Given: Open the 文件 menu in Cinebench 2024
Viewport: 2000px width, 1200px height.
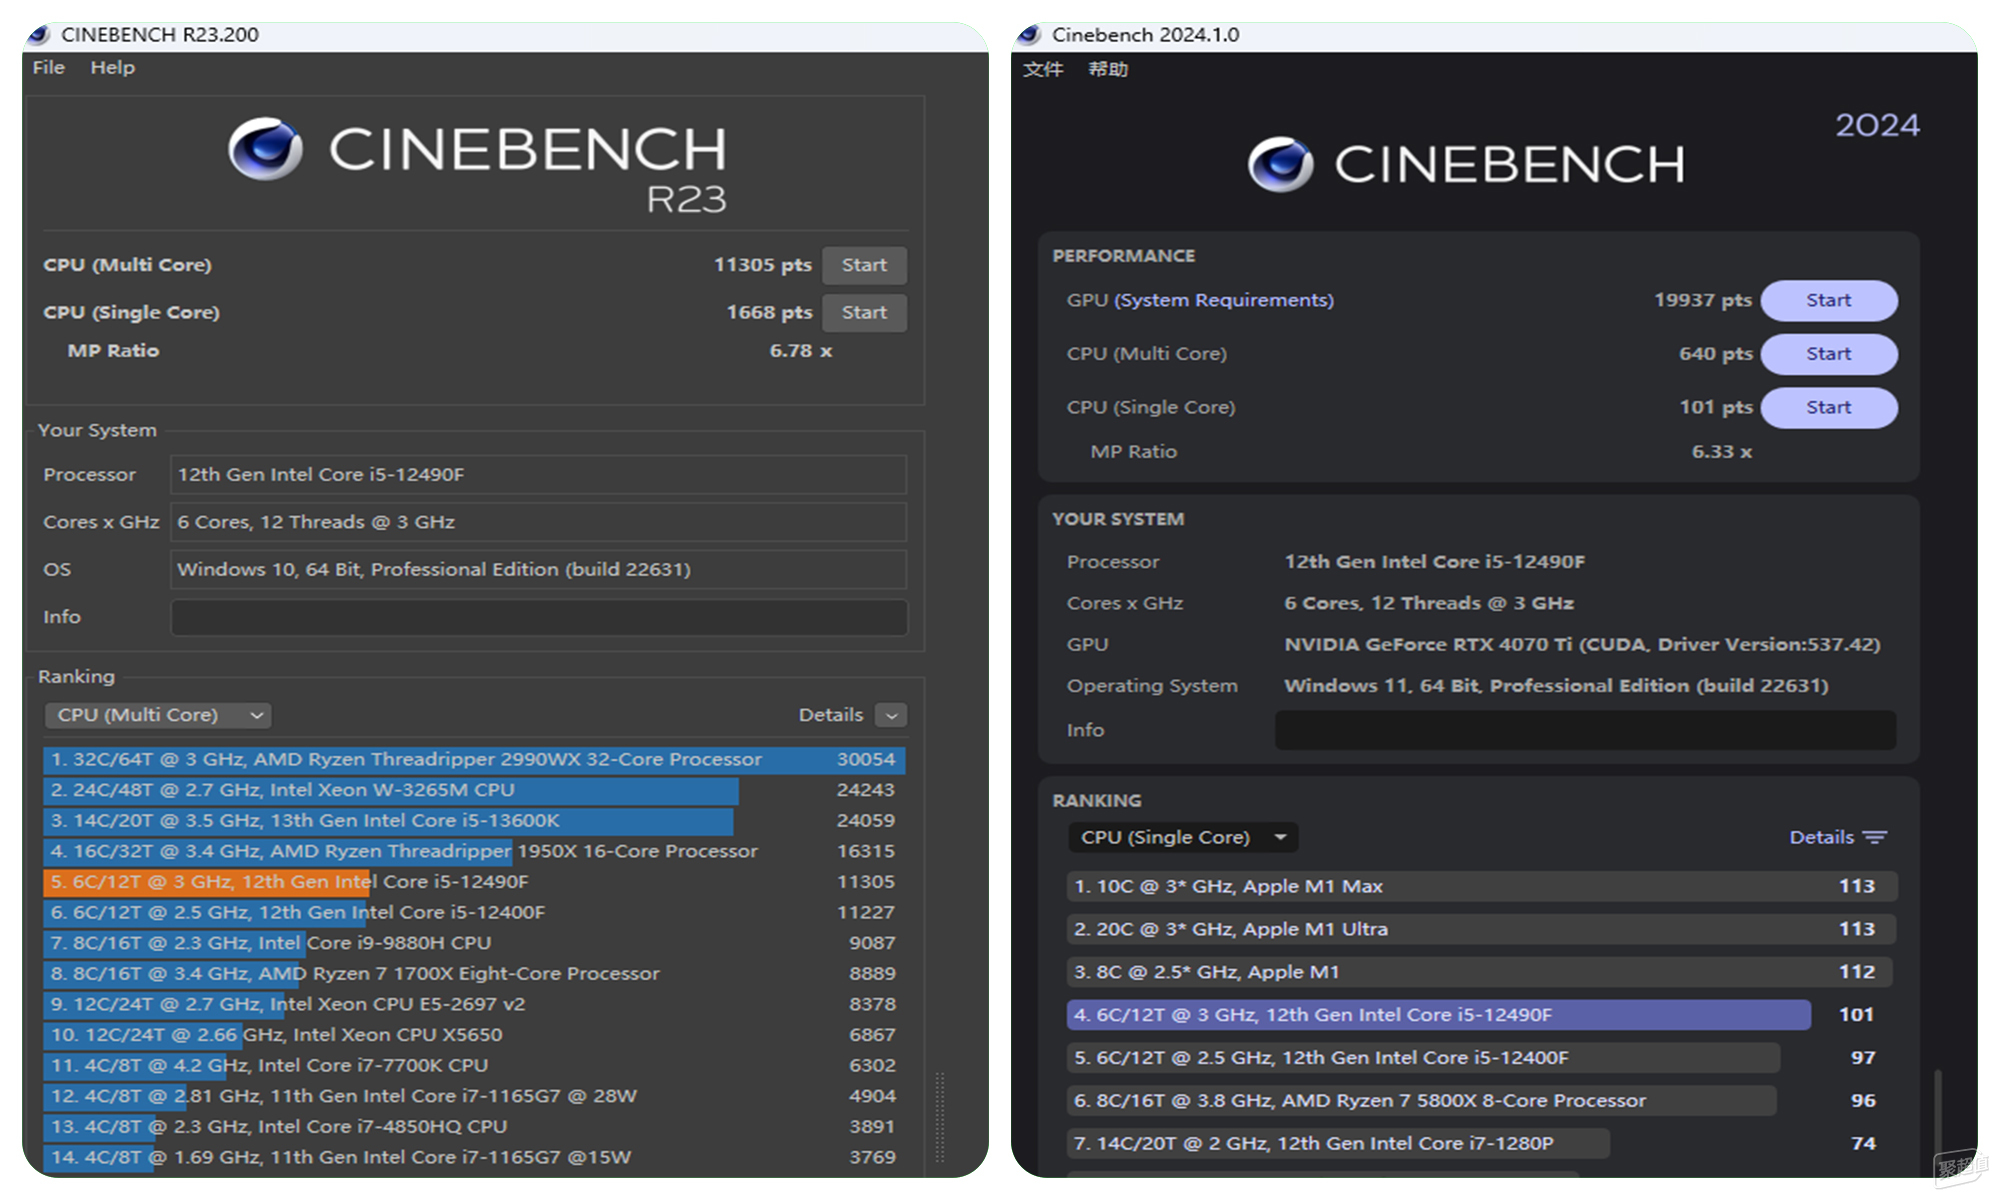Looking at the screenshot, I should [x=1043, y=69].
